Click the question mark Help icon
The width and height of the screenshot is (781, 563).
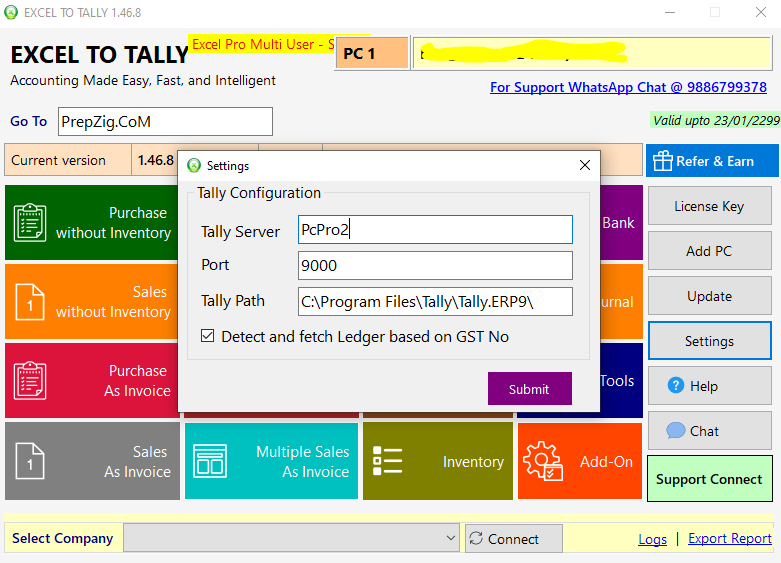675,385
